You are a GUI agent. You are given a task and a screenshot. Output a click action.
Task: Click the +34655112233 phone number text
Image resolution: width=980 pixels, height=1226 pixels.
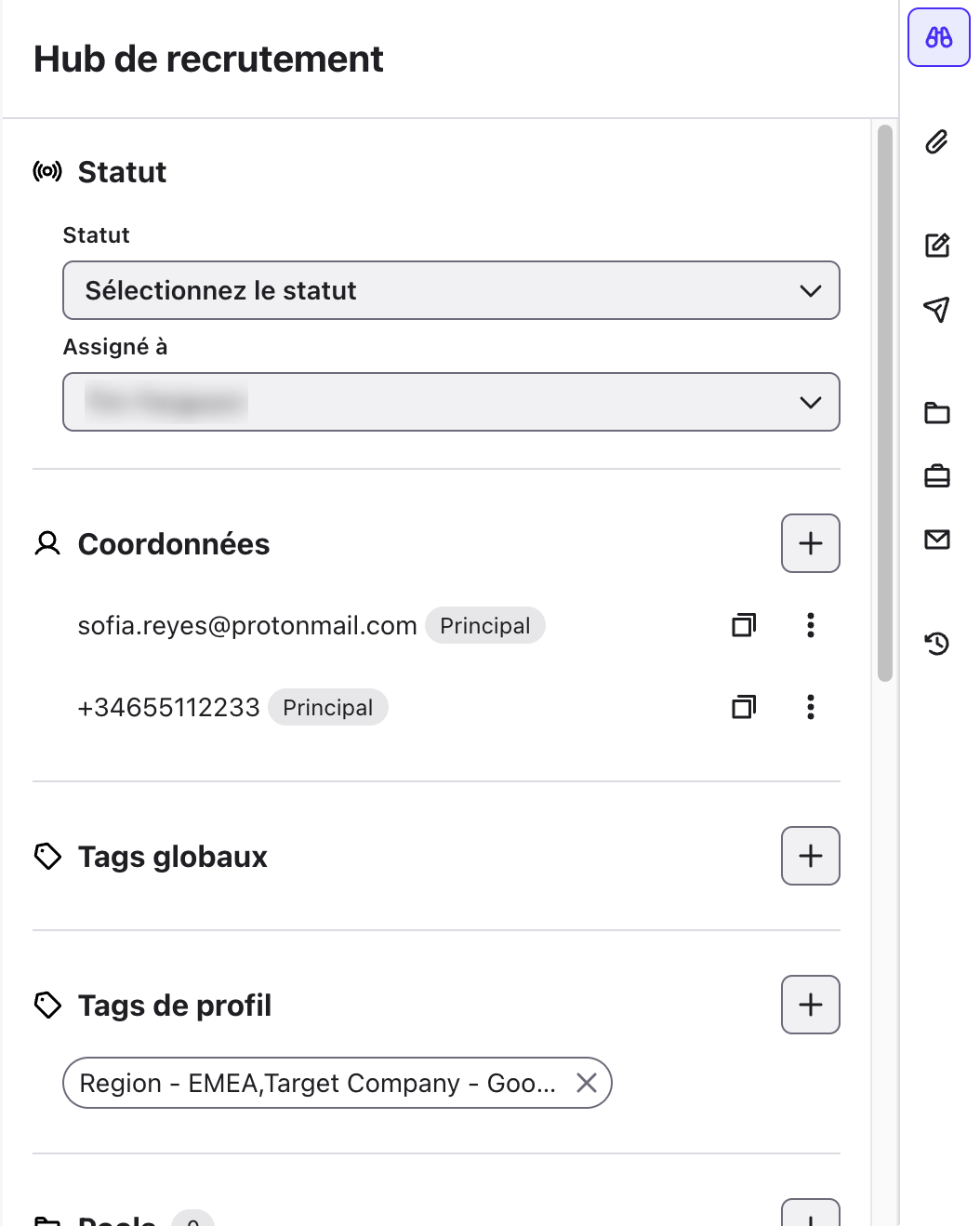(x=169, y=708)
